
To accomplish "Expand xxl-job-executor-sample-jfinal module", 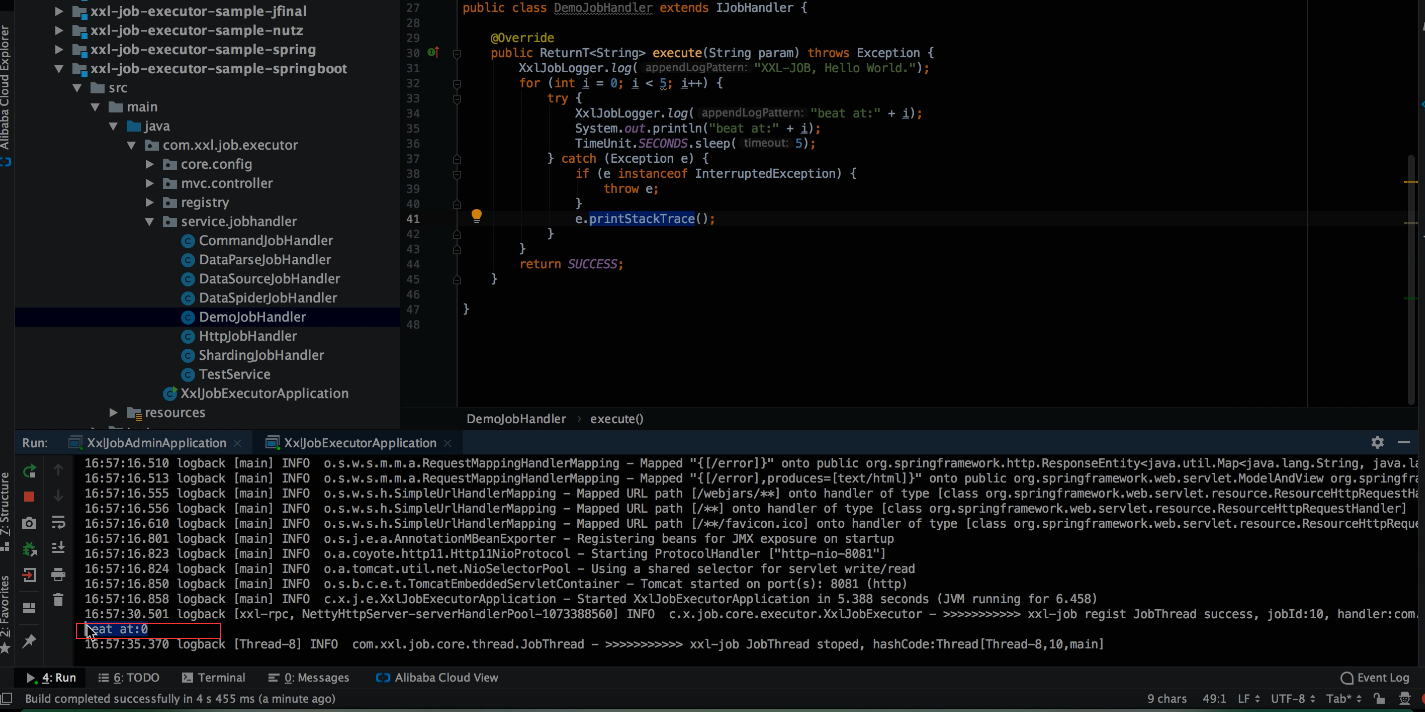I will tap(59, 12).
